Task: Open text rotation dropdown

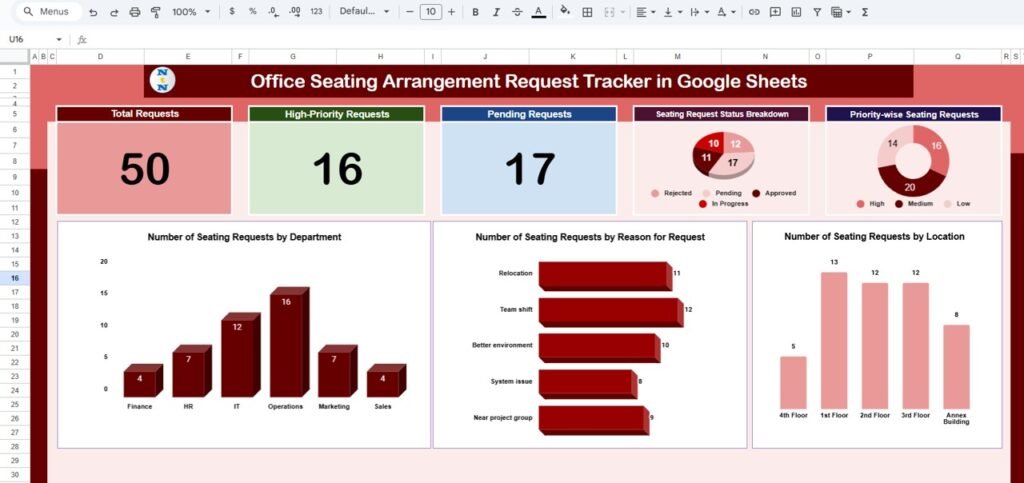Action: coord(726,12)
